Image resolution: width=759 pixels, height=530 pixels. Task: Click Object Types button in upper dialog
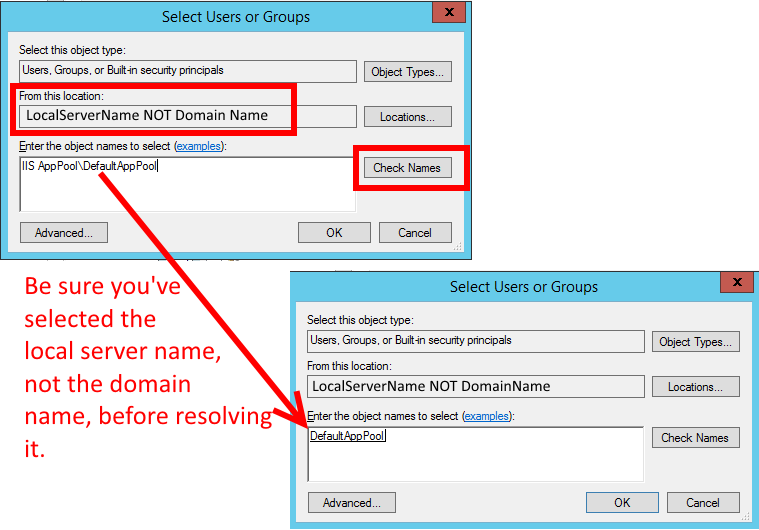(408, 72)
